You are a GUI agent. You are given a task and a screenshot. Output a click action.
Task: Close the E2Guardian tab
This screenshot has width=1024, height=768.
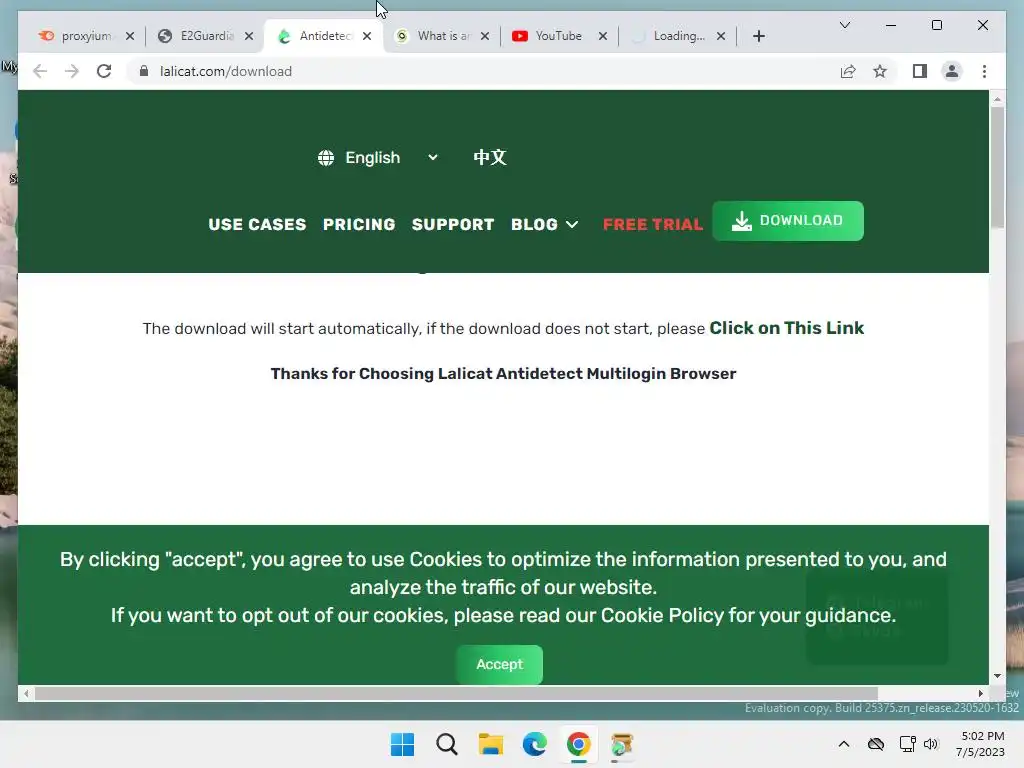tap(249, 37)
